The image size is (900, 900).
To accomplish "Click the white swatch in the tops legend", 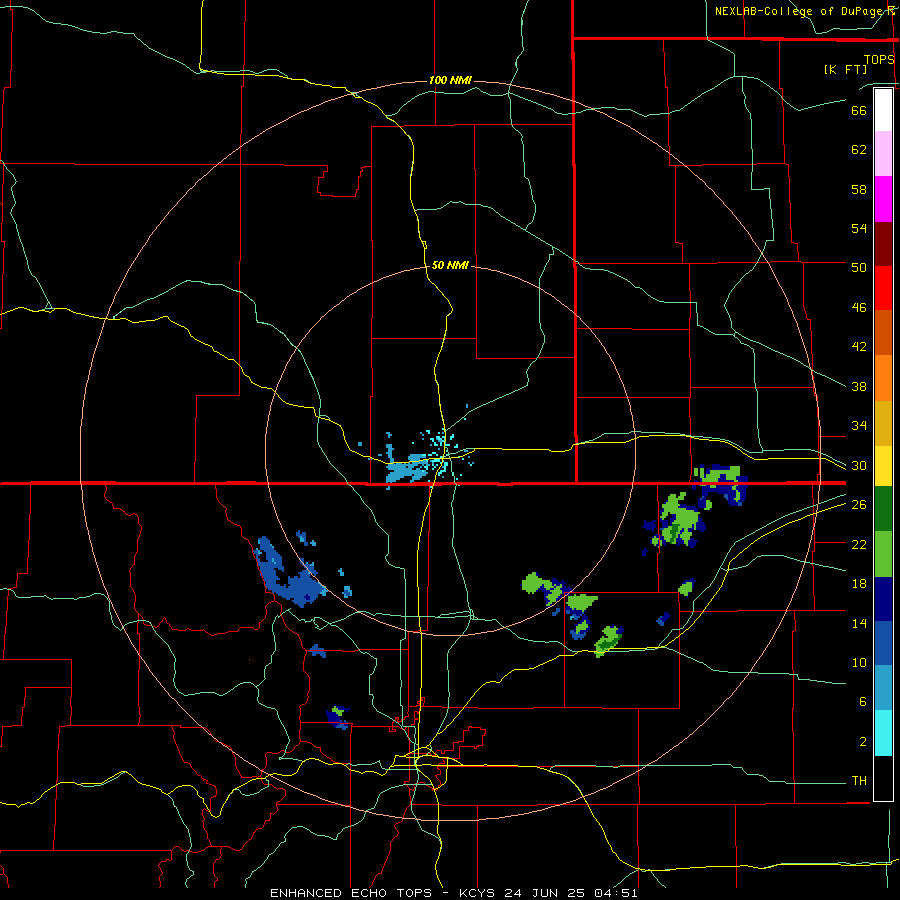I will point(883,110).
